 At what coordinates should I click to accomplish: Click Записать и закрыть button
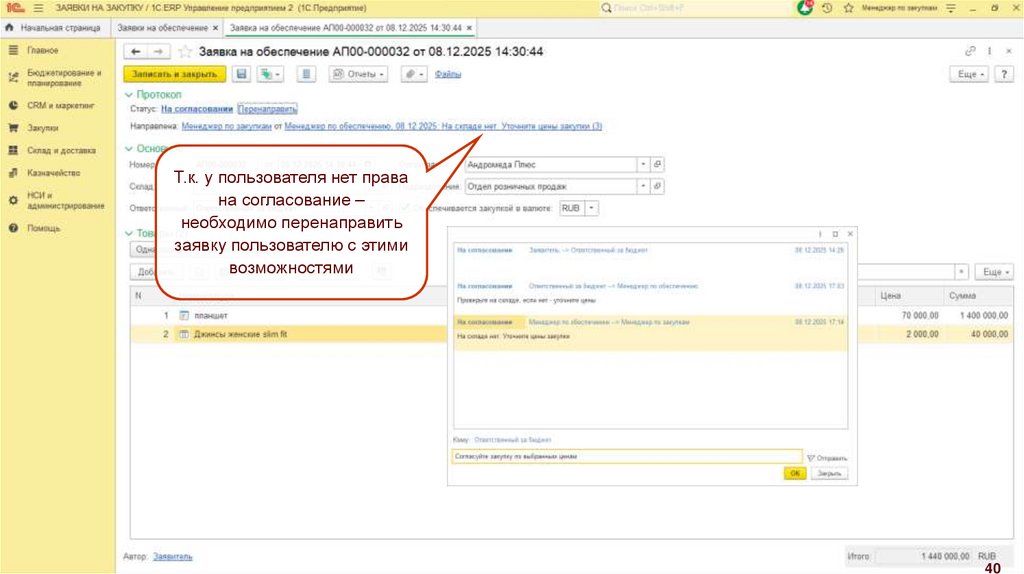[x=174, y=74]
